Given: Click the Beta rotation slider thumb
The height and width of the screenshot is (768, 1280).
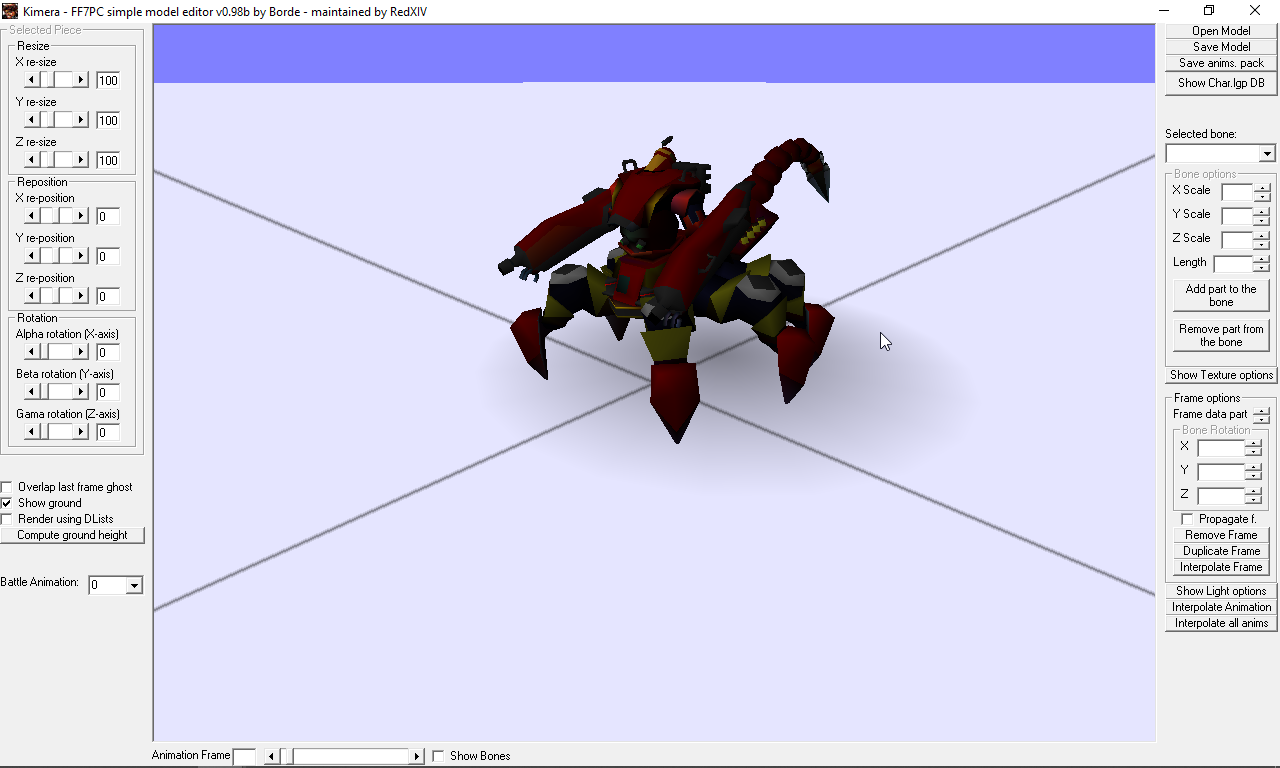Looking at the screenshot, I should tap(47, 392).
